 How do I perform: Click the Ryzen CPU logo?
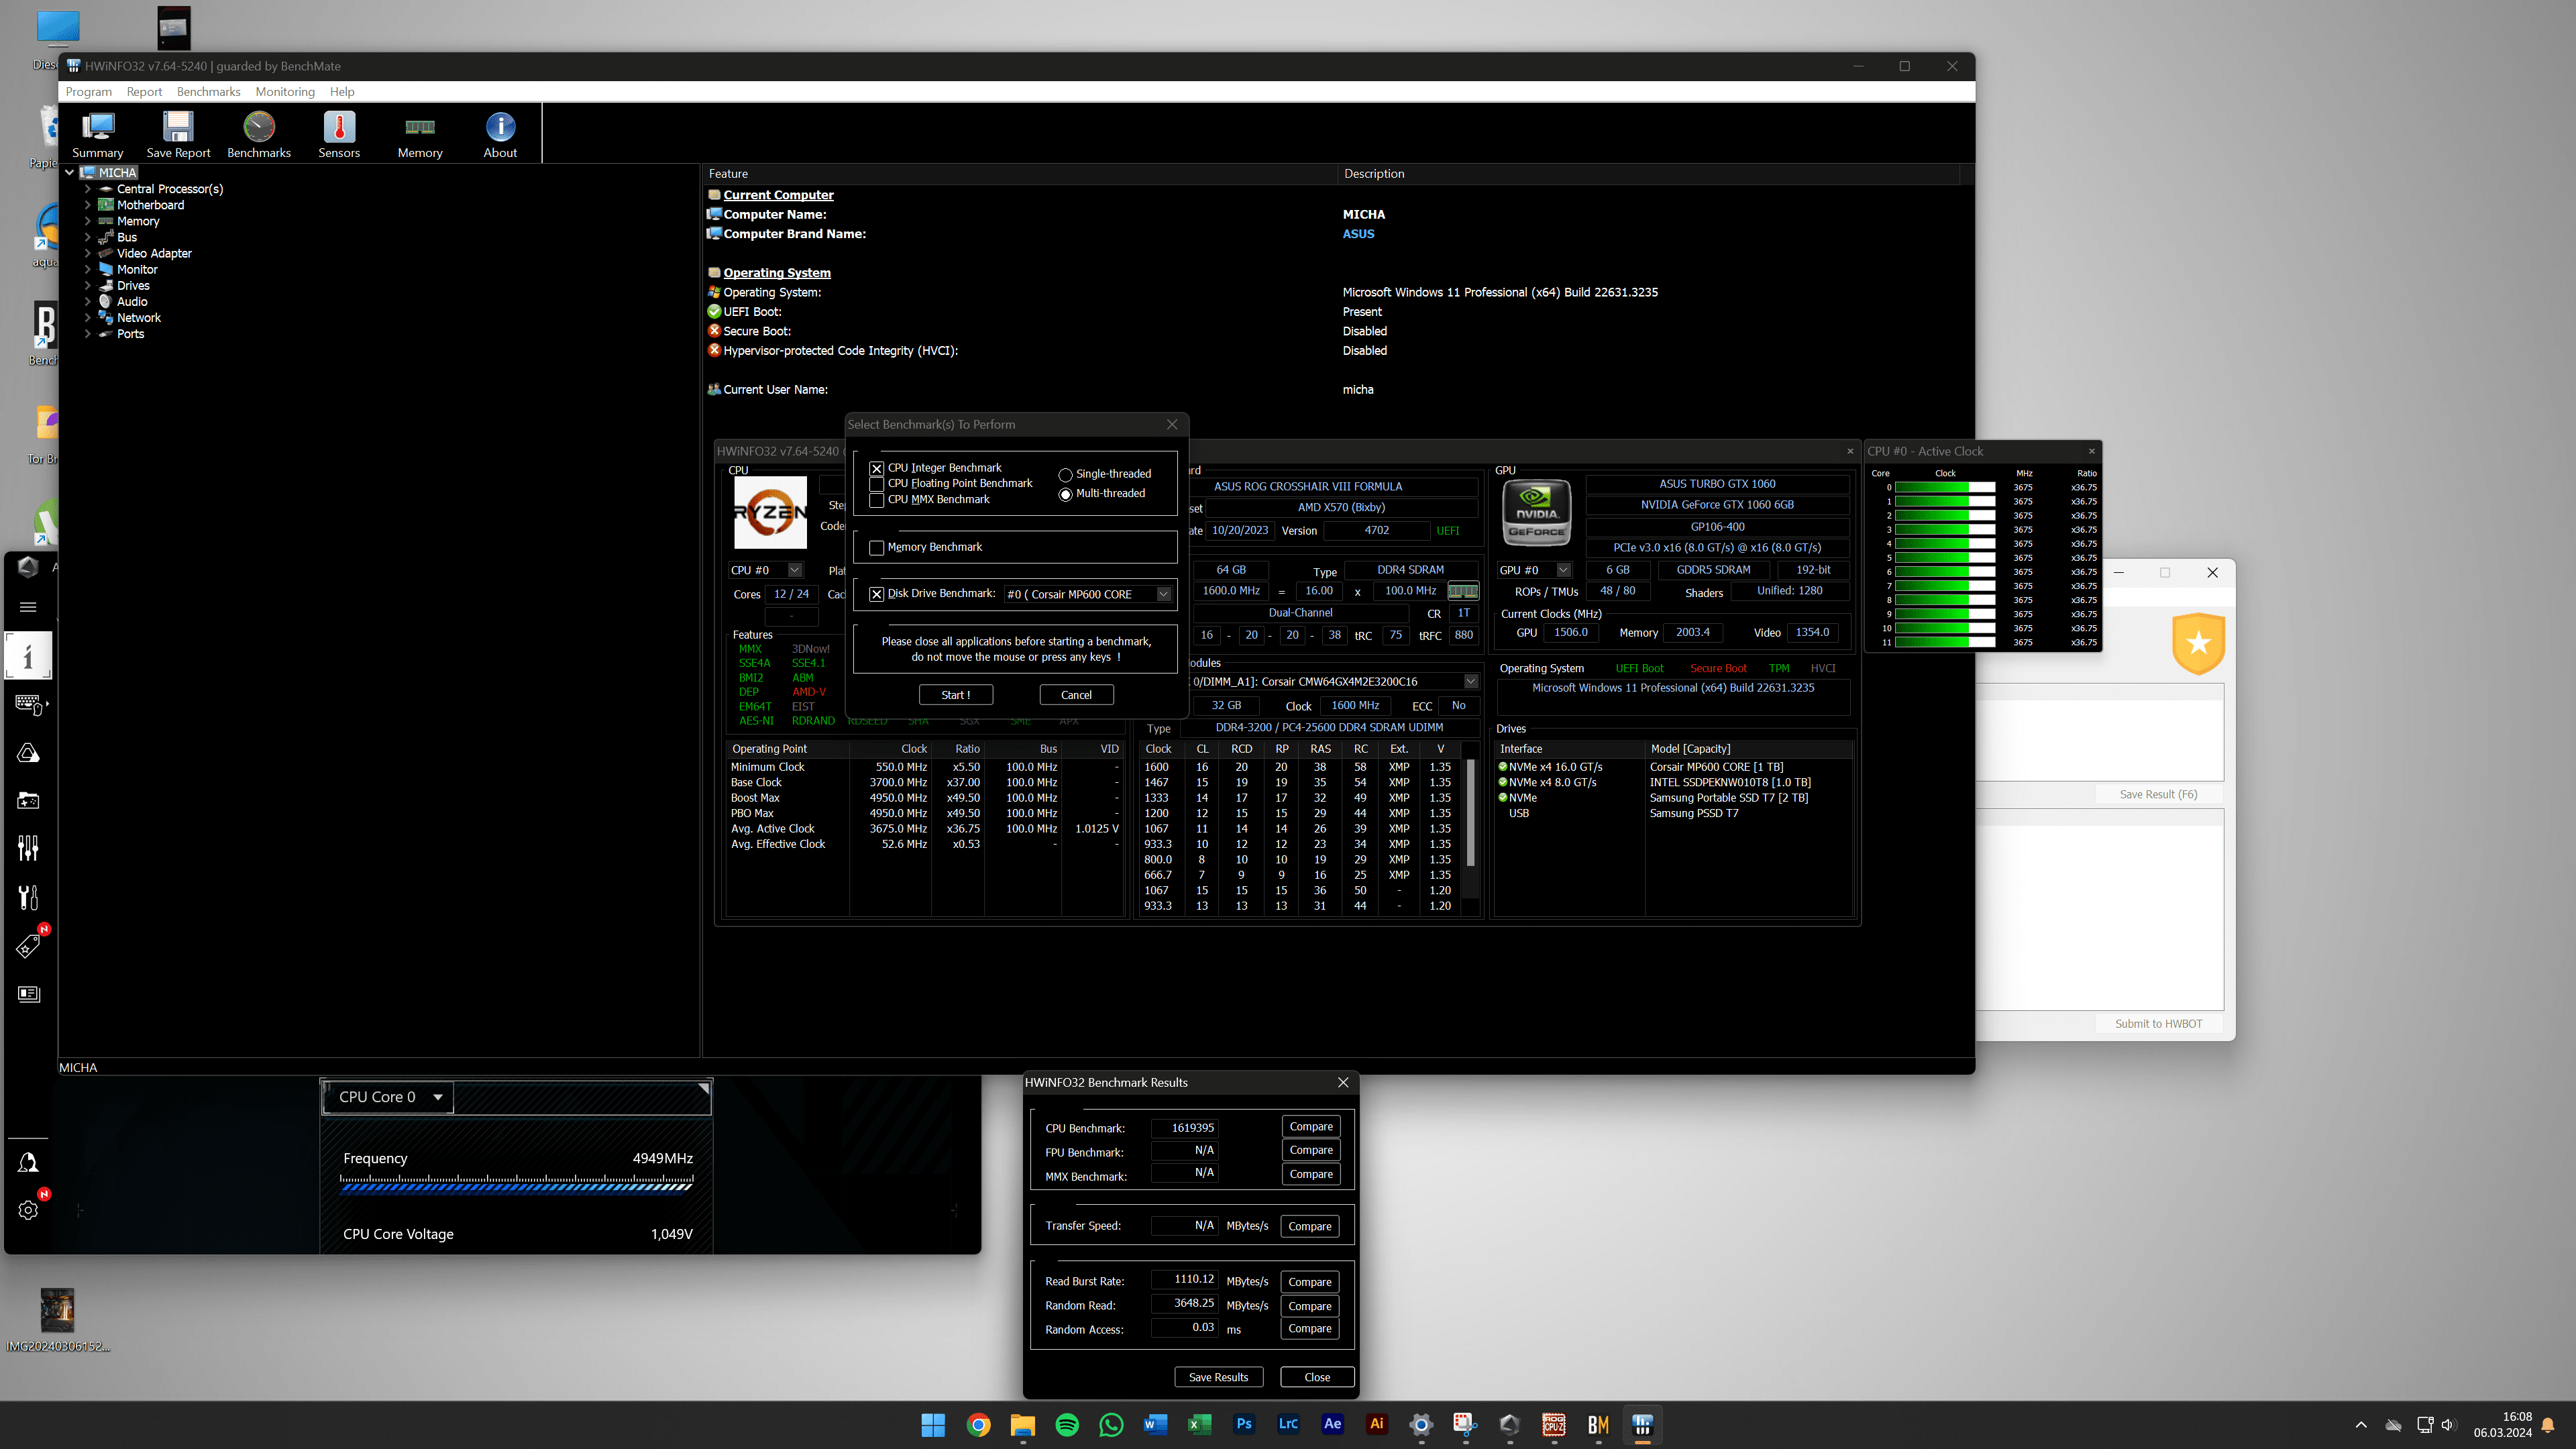770,512
